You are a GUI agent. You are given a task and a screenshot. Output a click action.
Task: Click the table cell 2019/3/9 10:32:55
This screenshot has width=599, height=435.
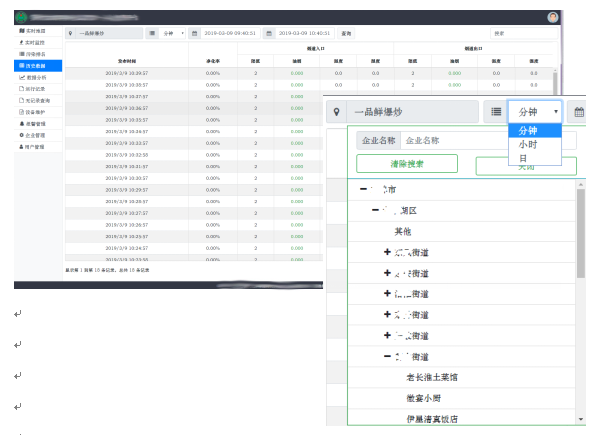tap(127, 155)
